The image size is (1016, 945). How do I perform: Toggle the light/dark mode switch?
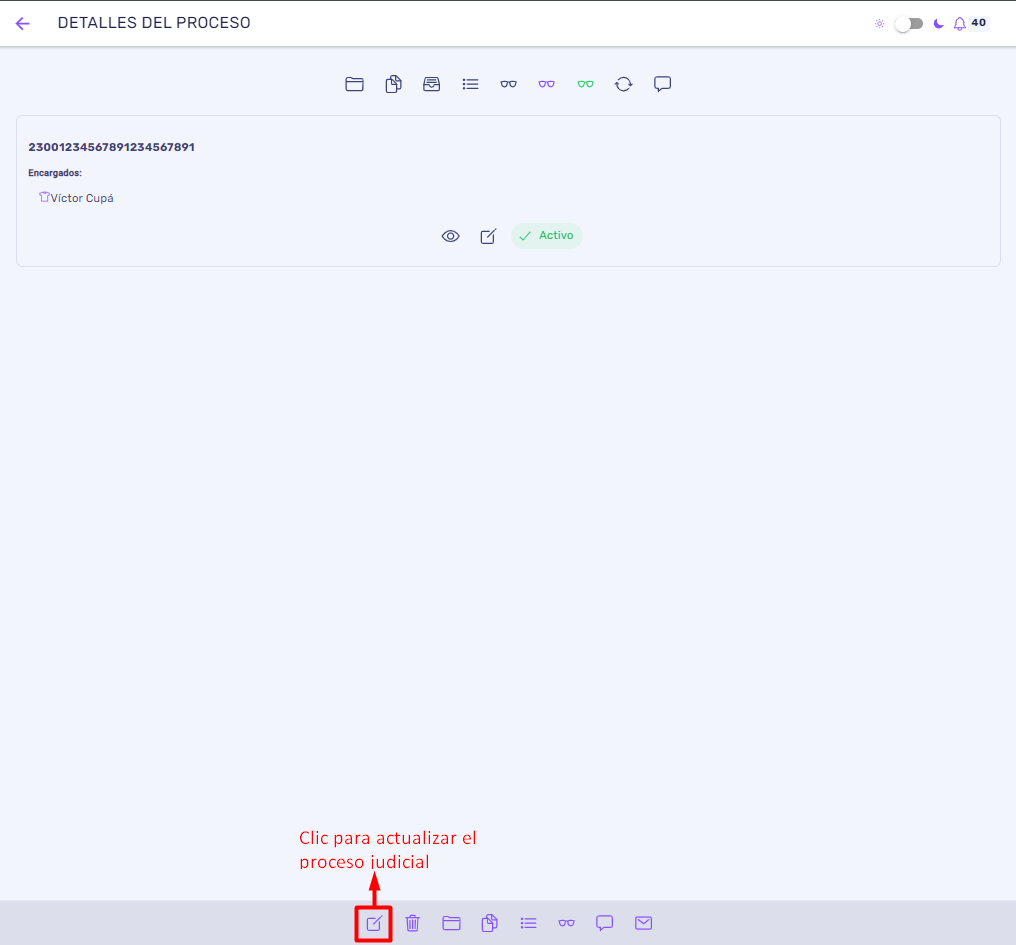point(908,24)
